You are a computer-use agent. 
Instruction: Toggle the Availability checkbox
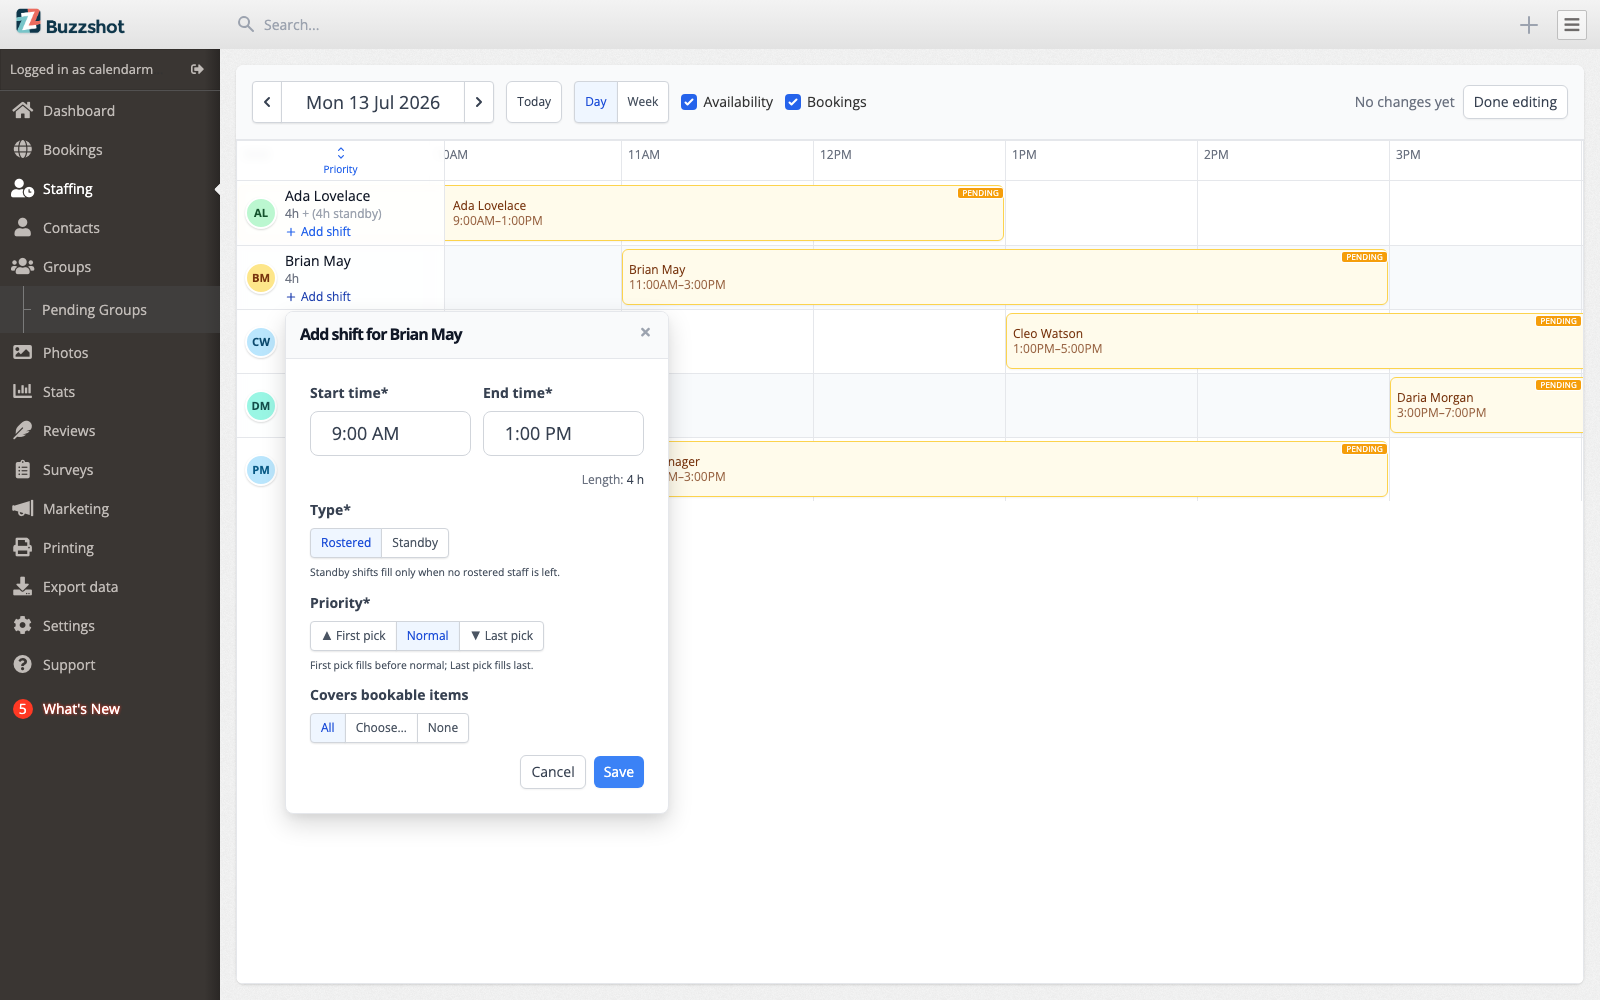click(689, 102)
